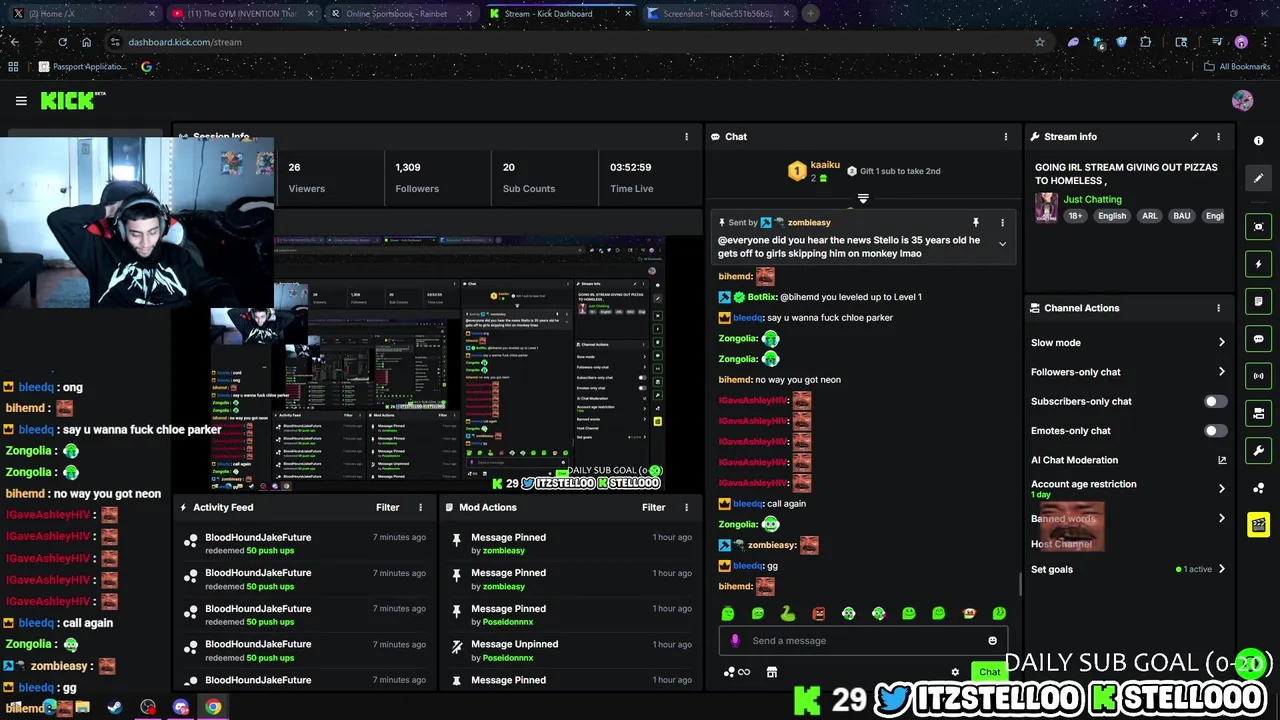Image resolution: width=1280 pixels, height=720 pixels.
Task: Open Chrome in the taskbar
Action: pyautogui.click(x=213, y=707)
